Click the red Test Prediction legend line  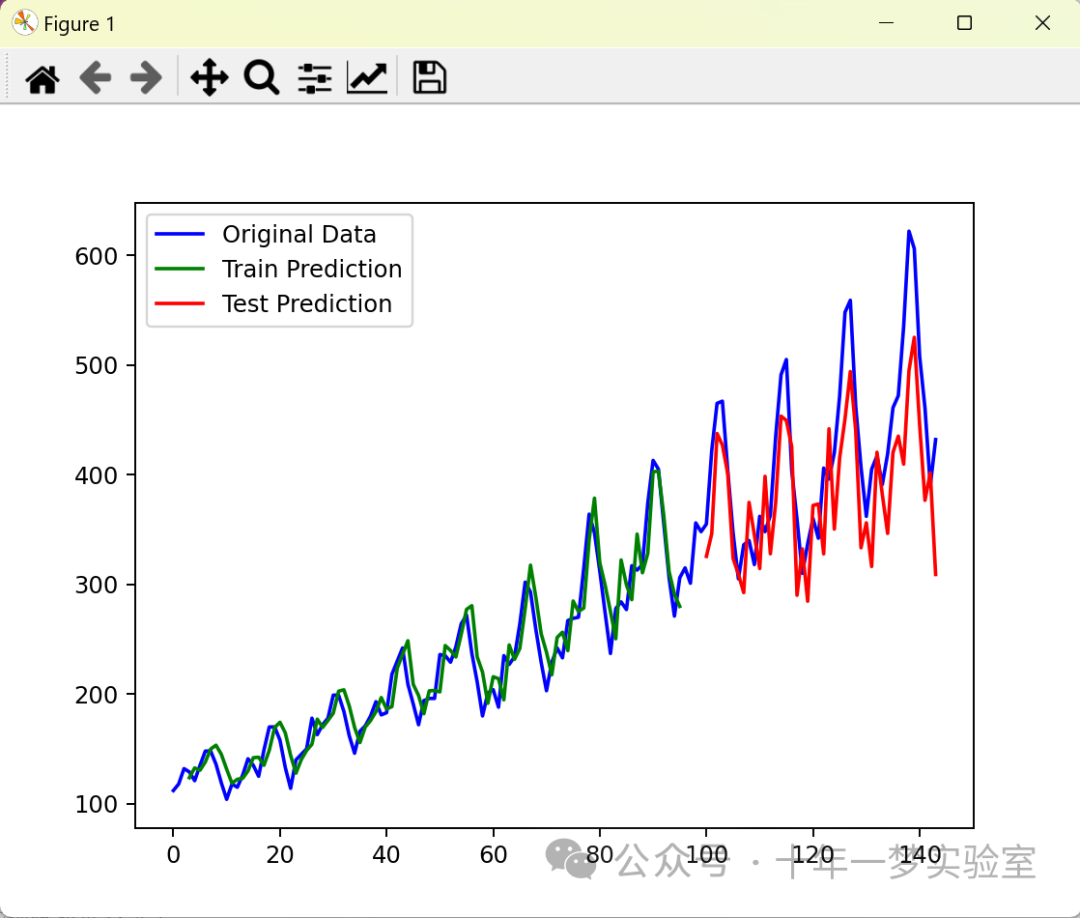pyautogui.click(x=180, y=304)
